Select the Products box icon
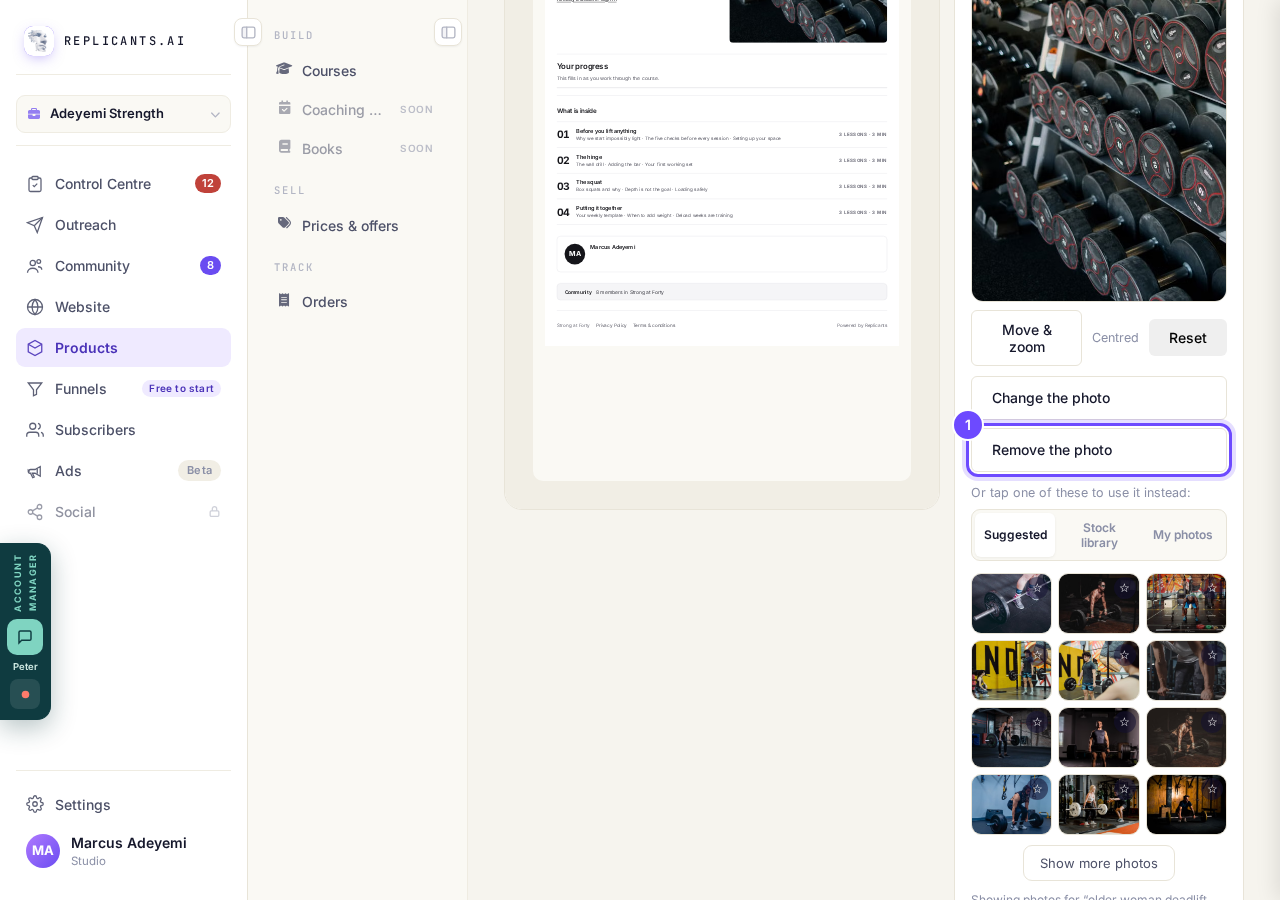Viewport: 1280px width, 900px height. [35, 348]
